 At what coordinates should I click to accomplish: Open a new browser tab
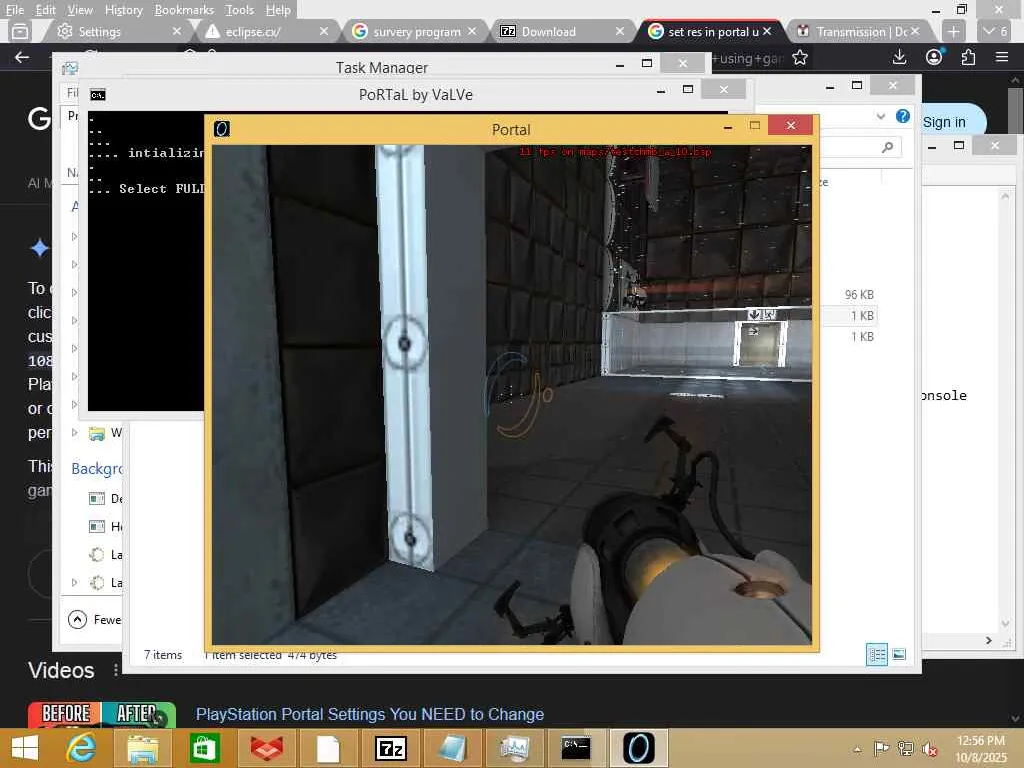[x=953, y=31]
